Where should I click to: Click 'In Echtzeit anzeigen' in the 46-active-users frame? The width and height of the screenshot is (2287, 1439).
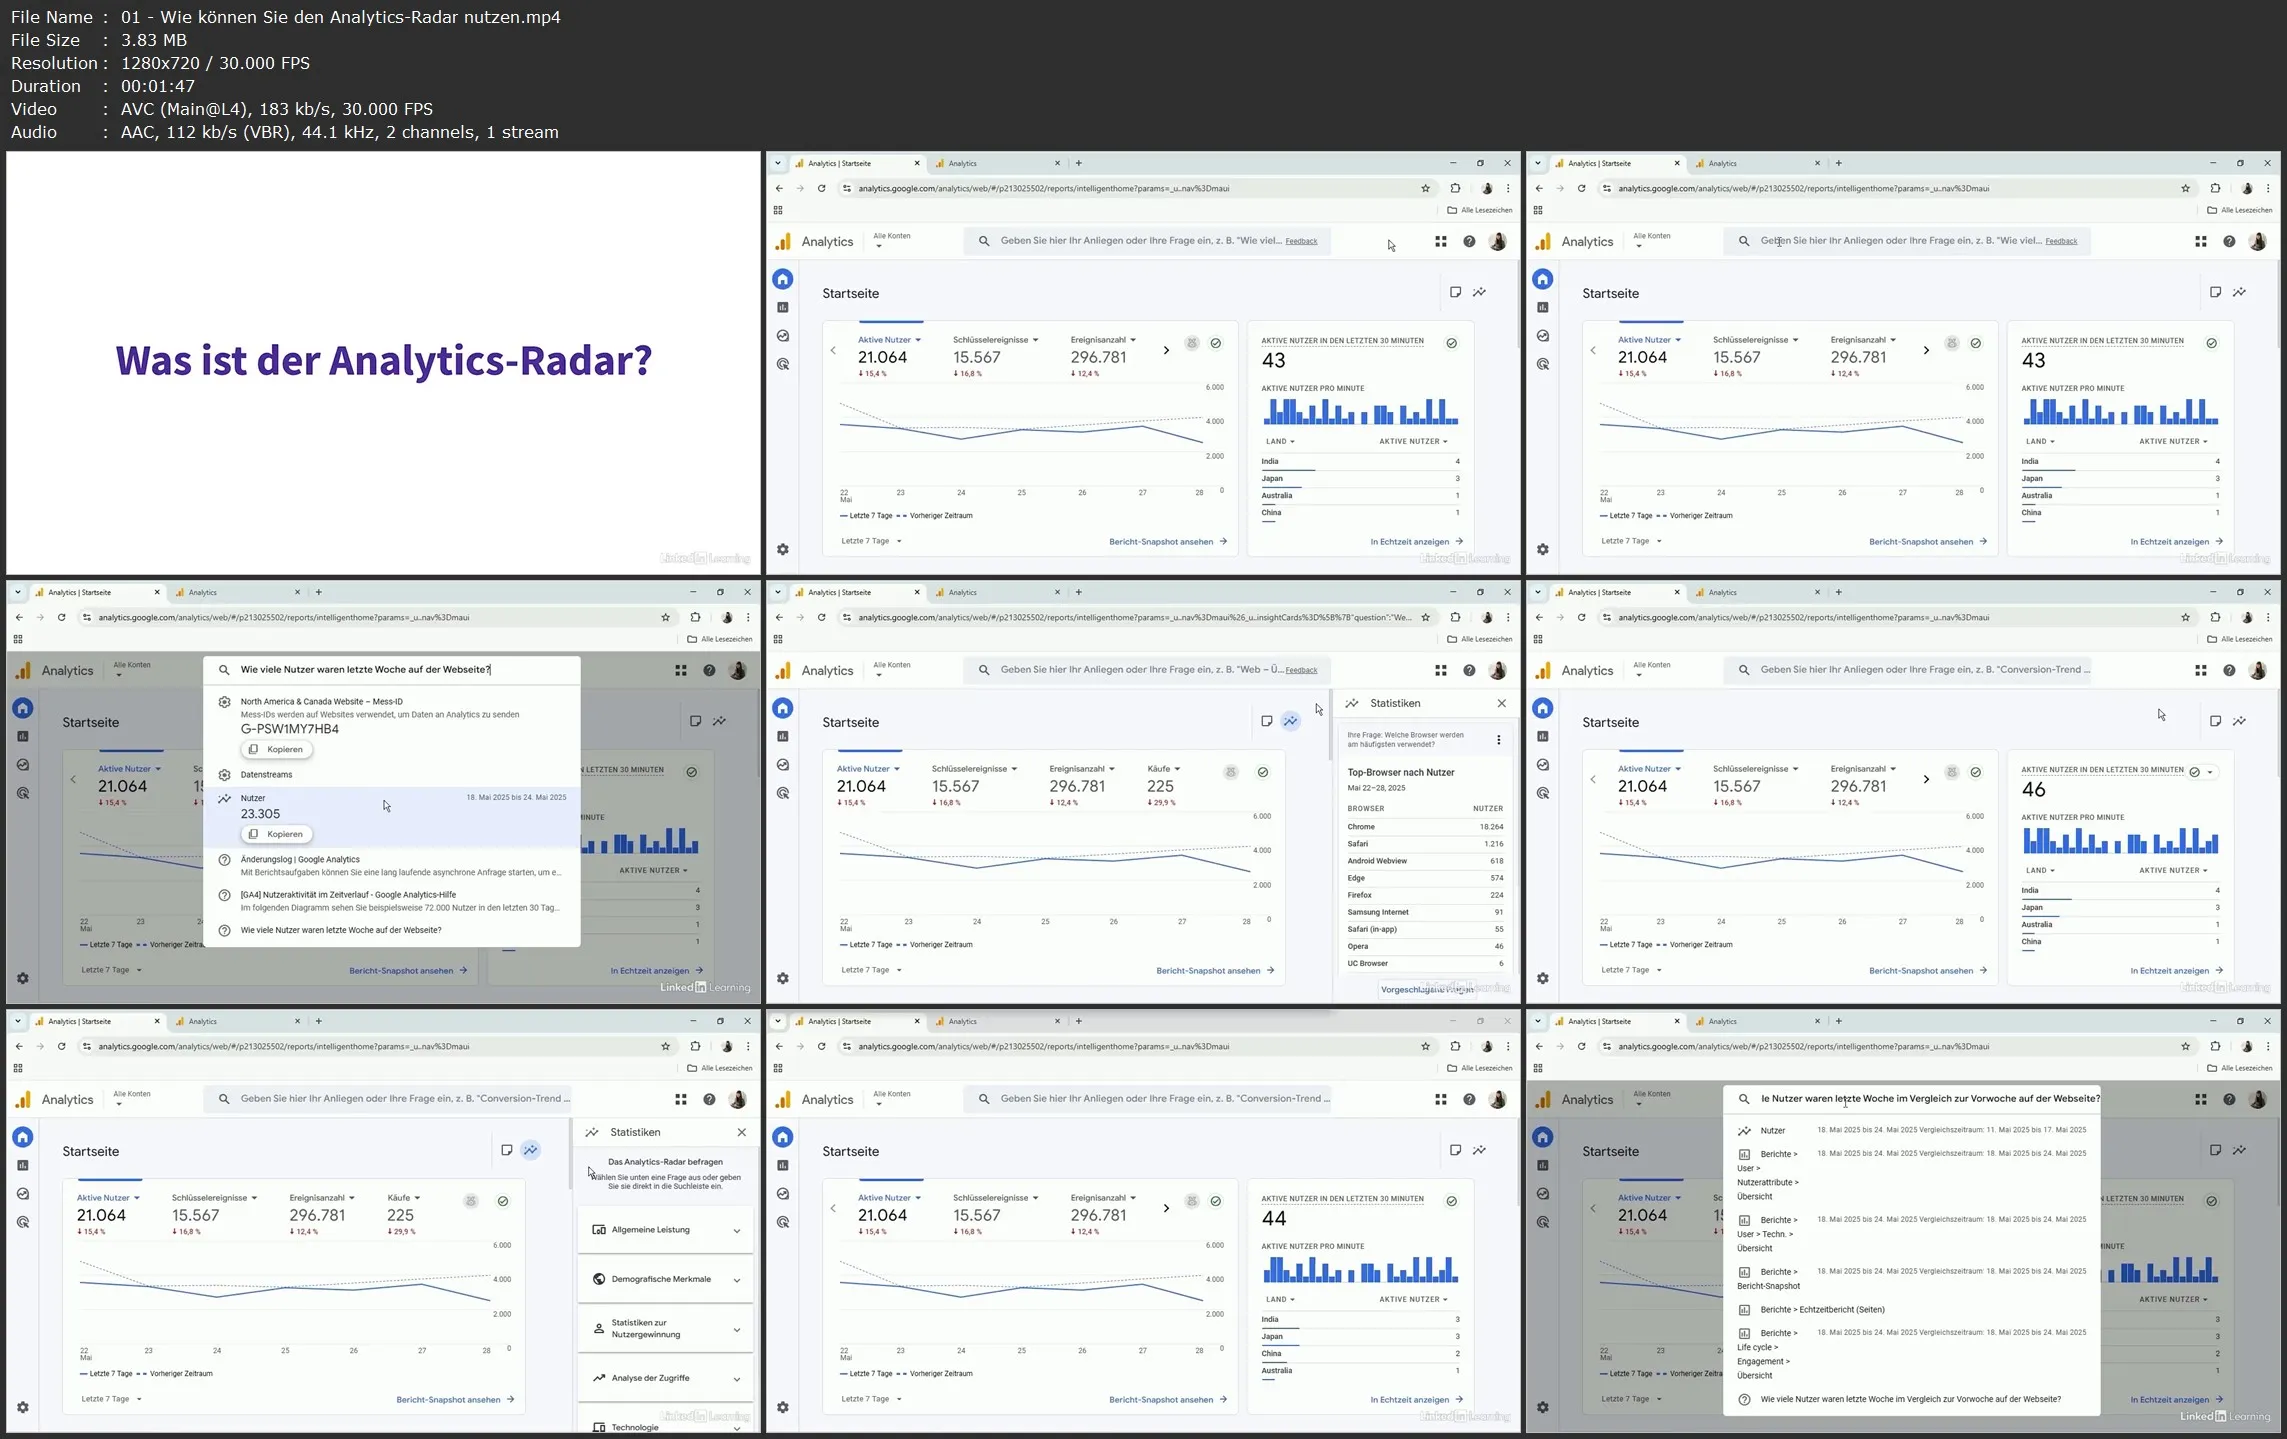(x=2176, y=971)
